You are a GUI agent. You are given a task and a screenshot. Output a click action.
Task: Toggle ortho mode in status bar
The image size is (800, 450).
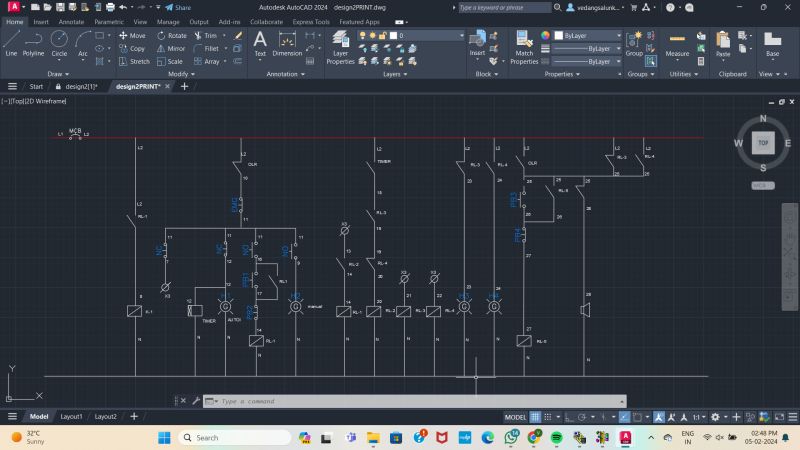(569, 417)
